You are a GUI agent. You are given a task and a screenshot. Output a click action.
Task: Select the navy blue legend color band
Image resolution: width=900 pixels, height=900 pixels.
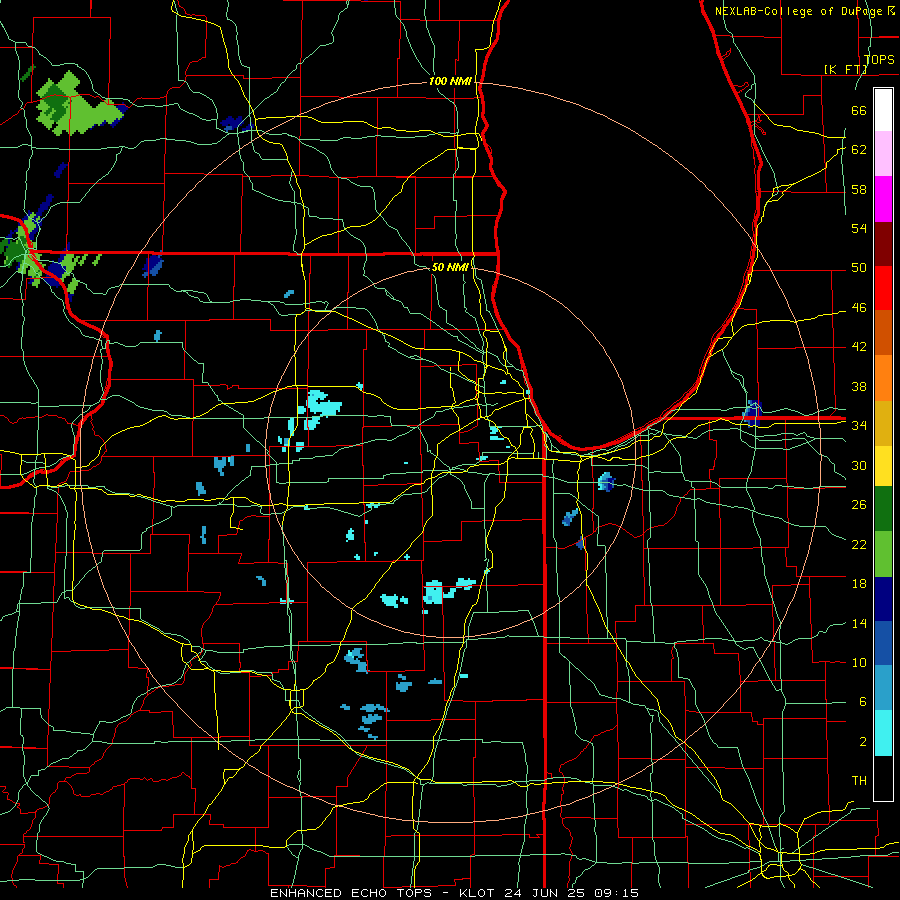[x=883, y=599]
